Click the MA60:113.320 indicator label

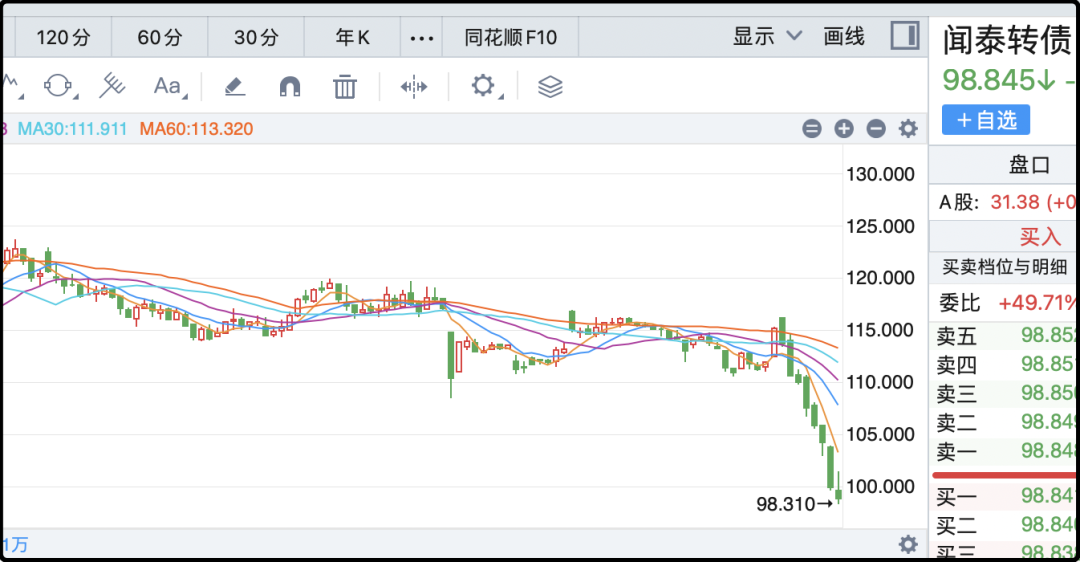click(196, 129)
